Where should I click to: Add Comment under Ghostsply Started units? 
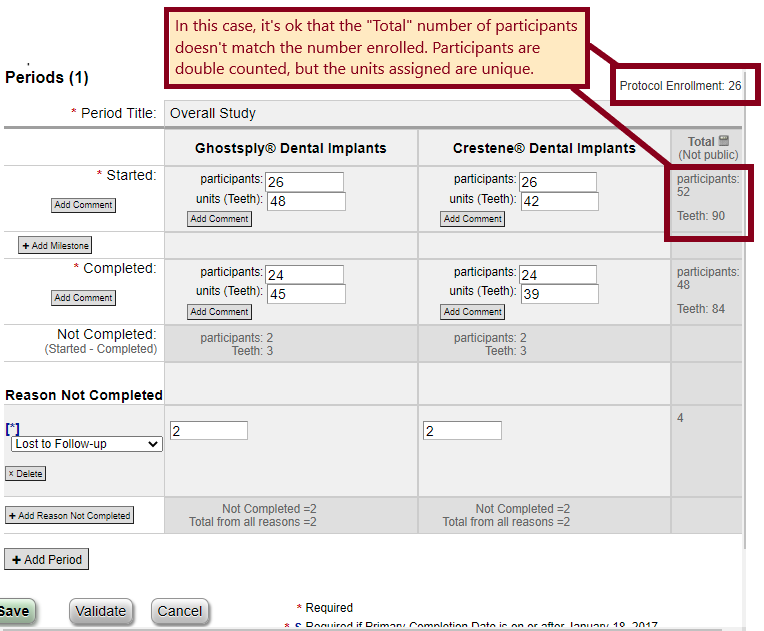tap(219, 219)
